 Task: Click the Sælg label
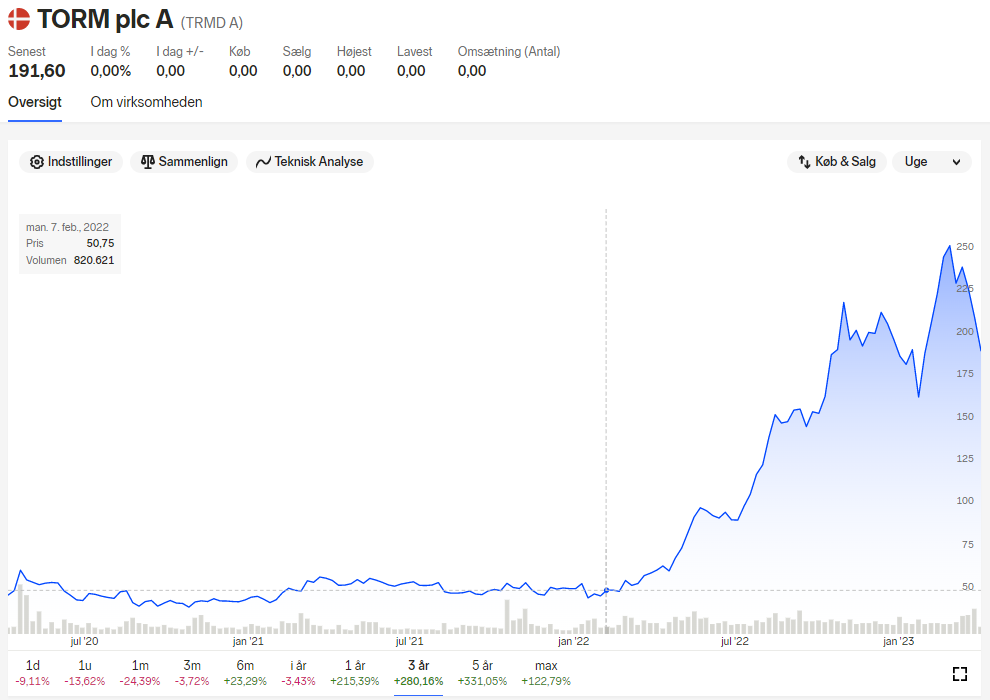click(x=297, y=52)
